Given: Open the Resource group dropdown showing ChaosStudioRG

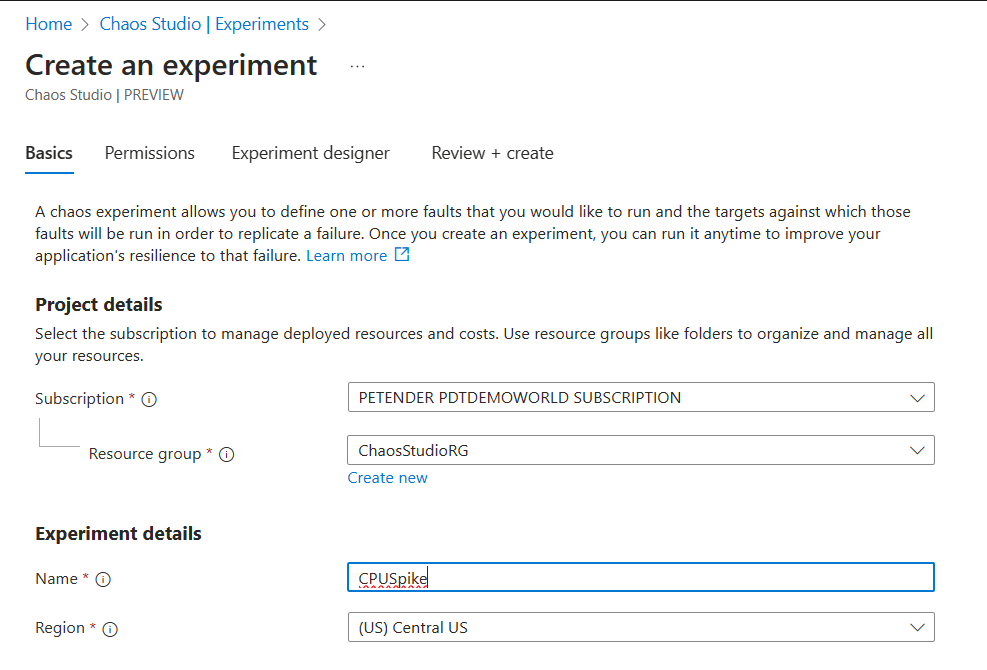Looking at the screenshot, I should 640,450.
